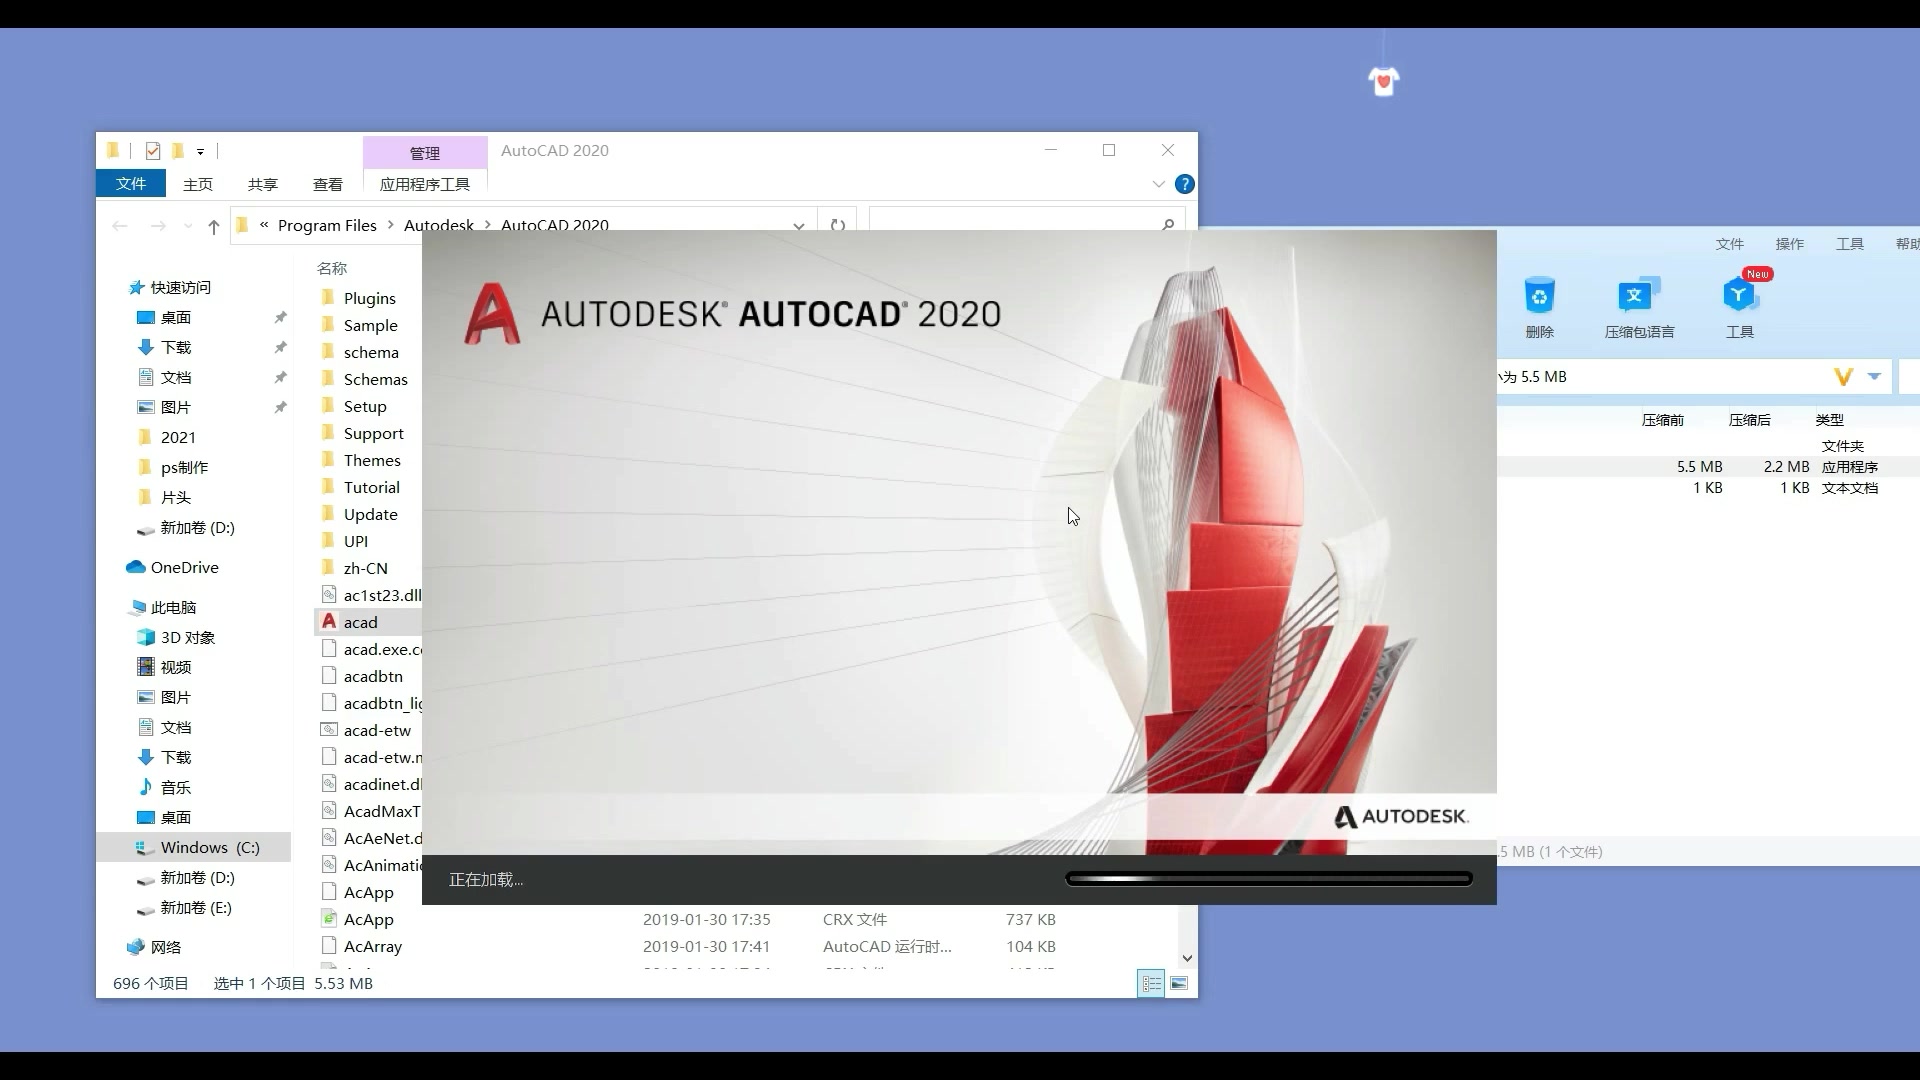Screen dimensions: 1920x1080
Task: Open the archive path dropdown arrow
Action: [1875, 377]
